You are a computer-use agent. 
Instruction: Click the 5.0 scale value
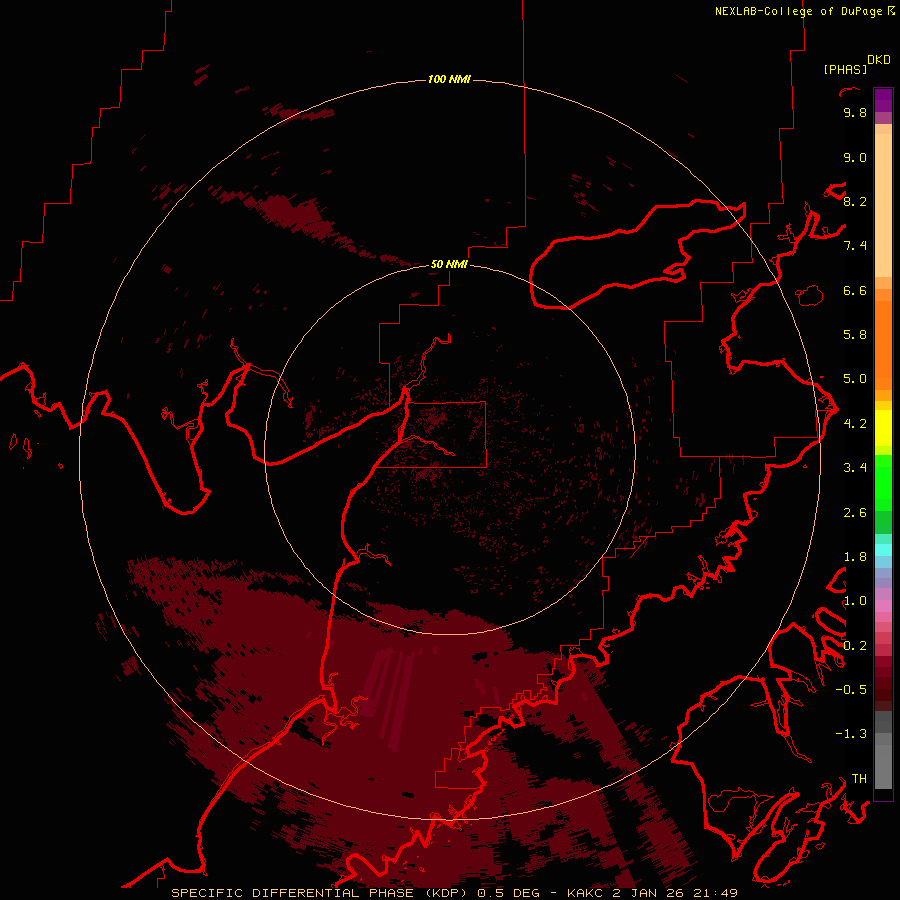(855, 379)
